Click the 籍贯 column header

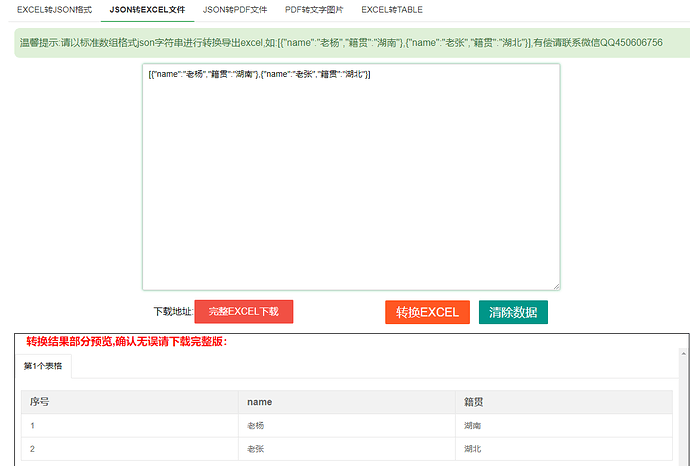pos(564,402)
